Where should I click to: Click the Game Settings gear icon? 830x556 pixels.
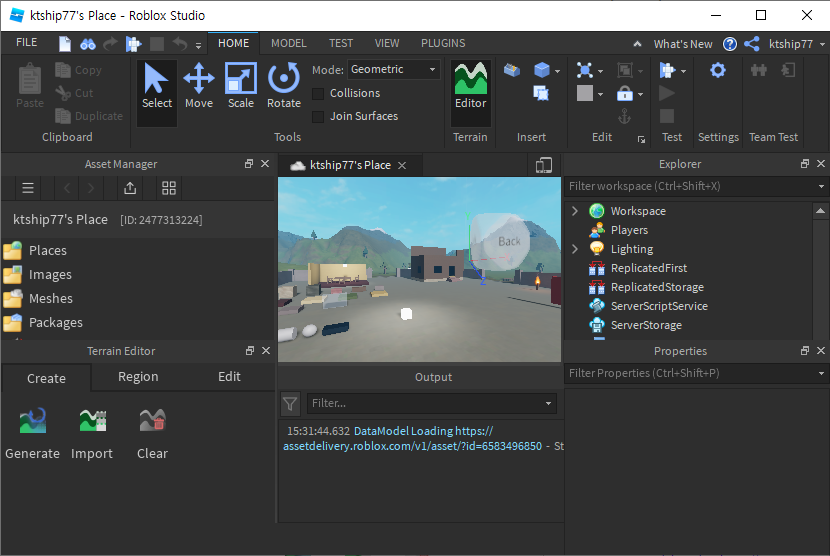[718, 70]
